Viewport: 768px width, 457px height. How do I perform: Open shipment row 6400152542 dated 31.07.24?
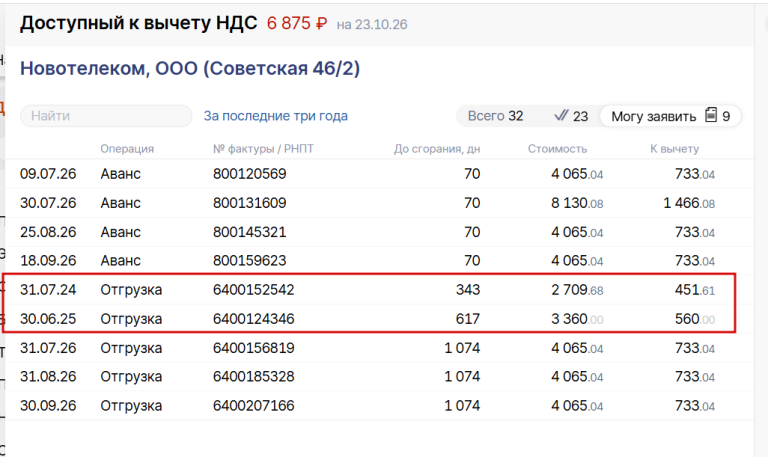pos(379,289)
